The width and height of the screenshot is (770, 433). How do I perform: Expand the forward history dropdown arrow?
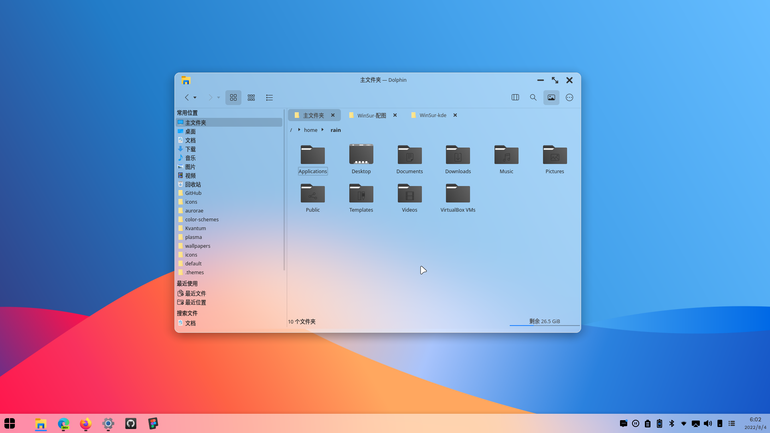point(219,98)
